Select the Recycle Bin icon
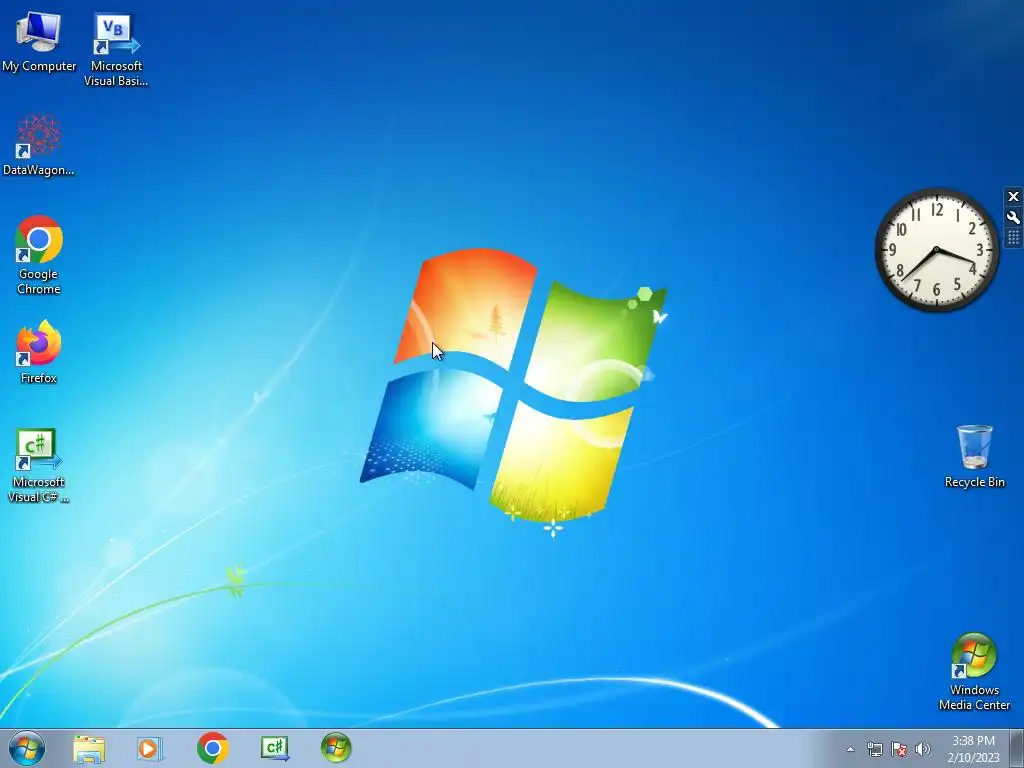The width and height of the screenshot is (1024, 768). click(x=974, y=456)
